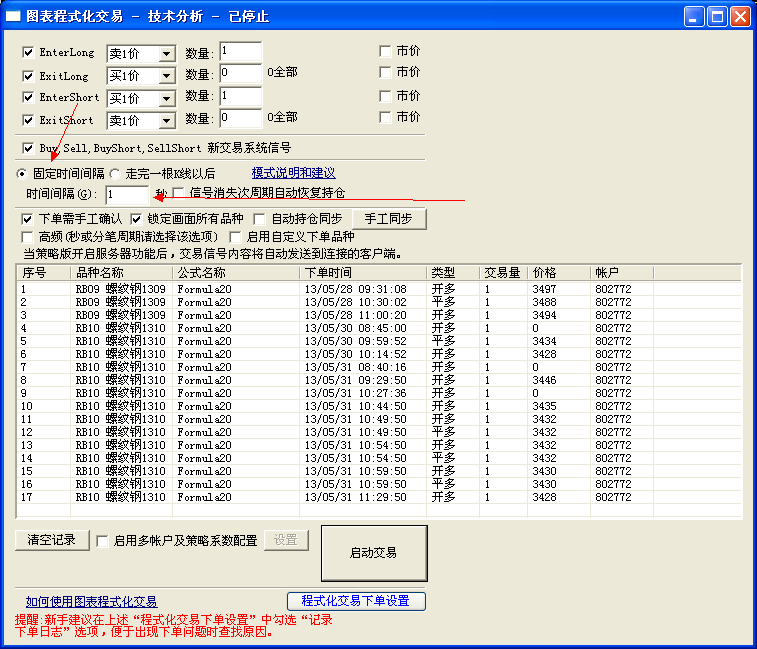Select 走完一根K线以后 radio option
757x649 pixels.
[115, 174]
